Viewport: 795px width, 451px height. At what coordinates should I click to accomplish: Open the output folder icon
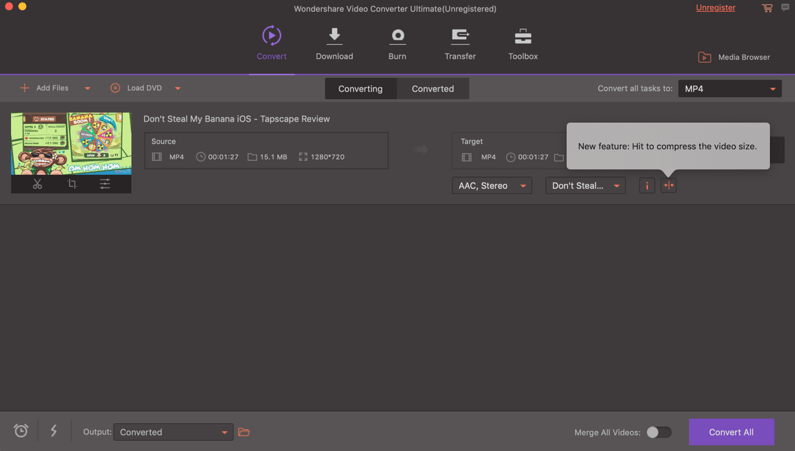point(244,432)
